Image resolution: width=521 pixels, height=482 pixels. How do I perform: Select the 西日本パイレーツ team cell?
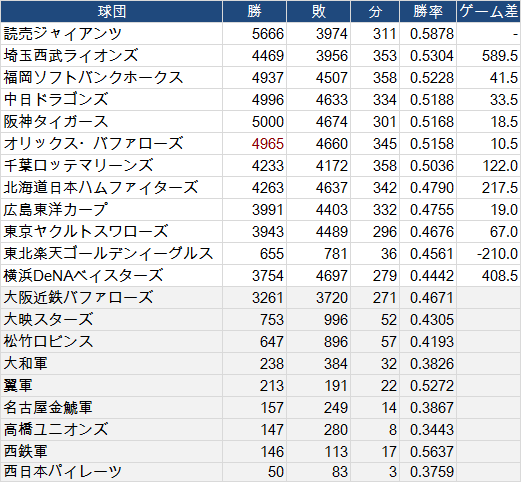tap(112, 472)
